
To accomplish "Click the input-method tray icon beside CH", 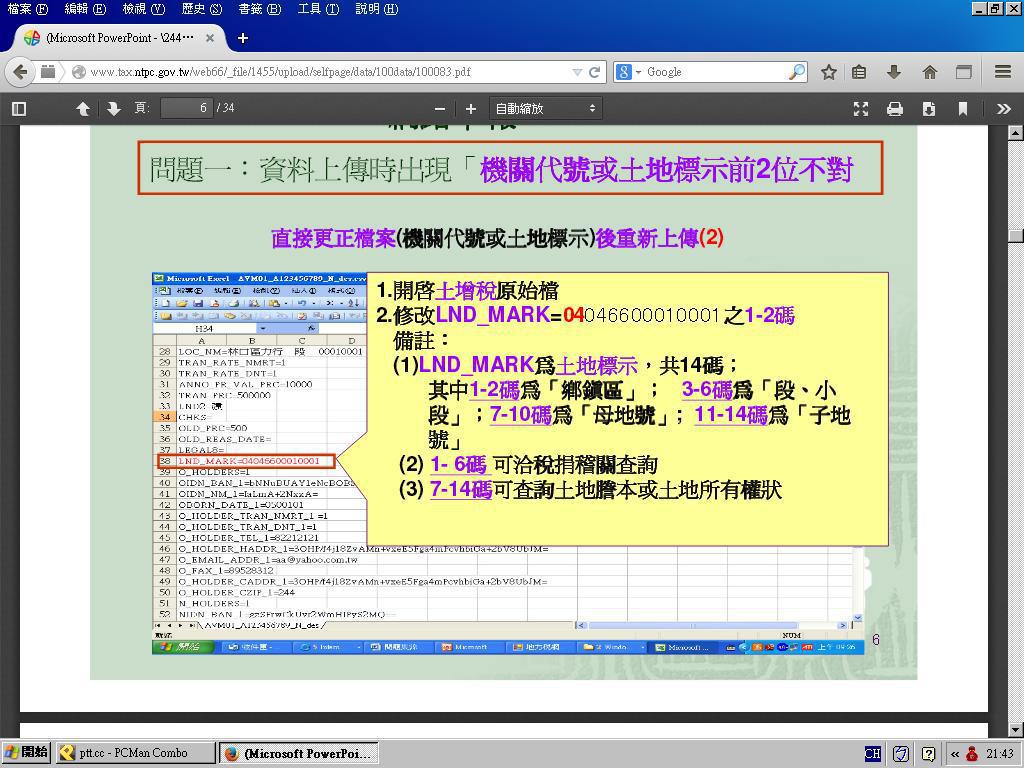I will 901,754.
